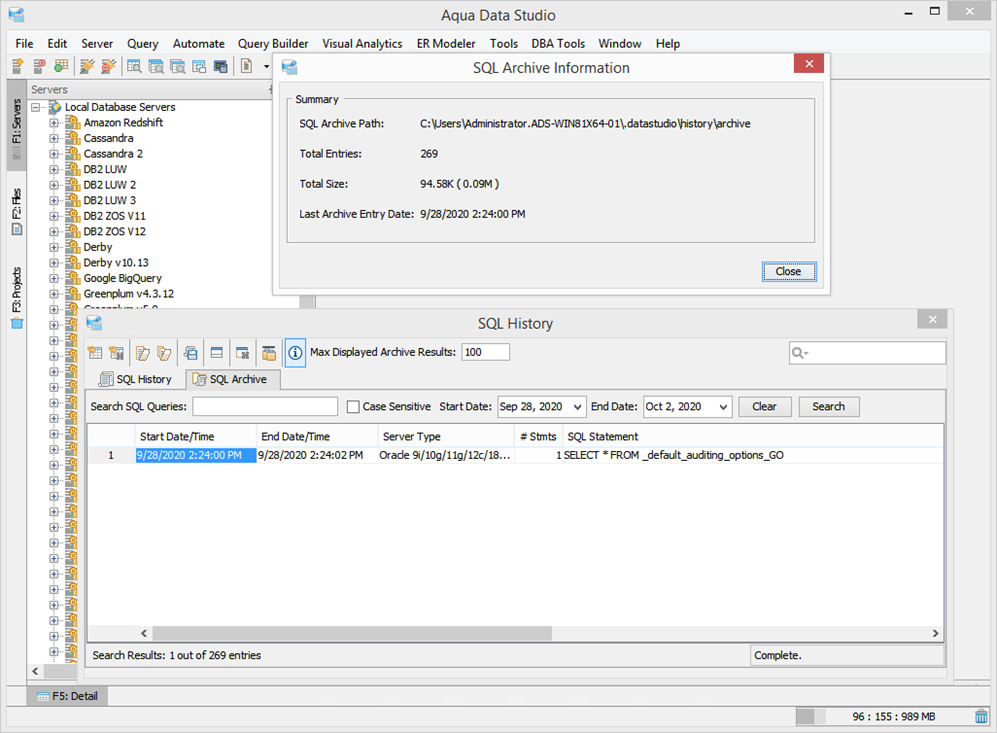Image resolution: width=997 pixels, height=733 pixels.
Task: Click the grid with green circle toolbar icon
Action: coord(61,65)
